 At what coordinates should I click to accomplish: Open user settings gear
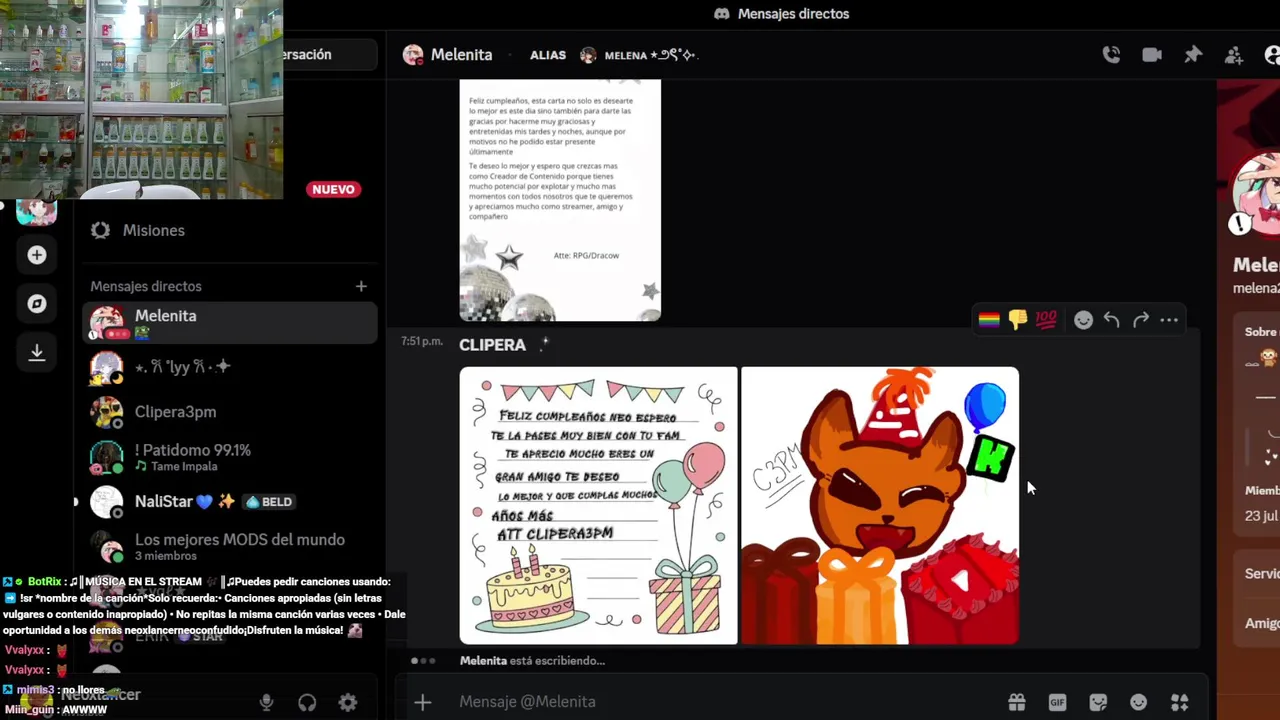[348, 702]
